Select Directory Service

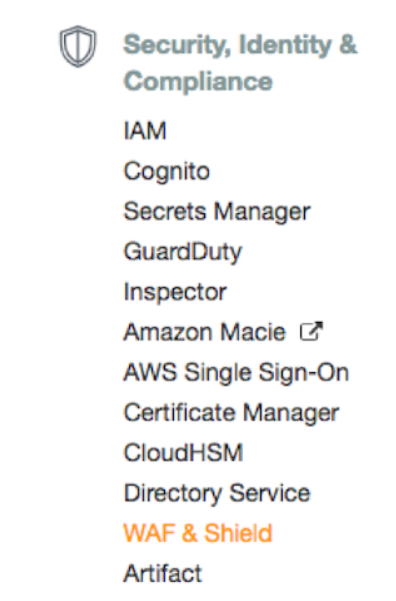pyautogui.click(x=217, y=493)
